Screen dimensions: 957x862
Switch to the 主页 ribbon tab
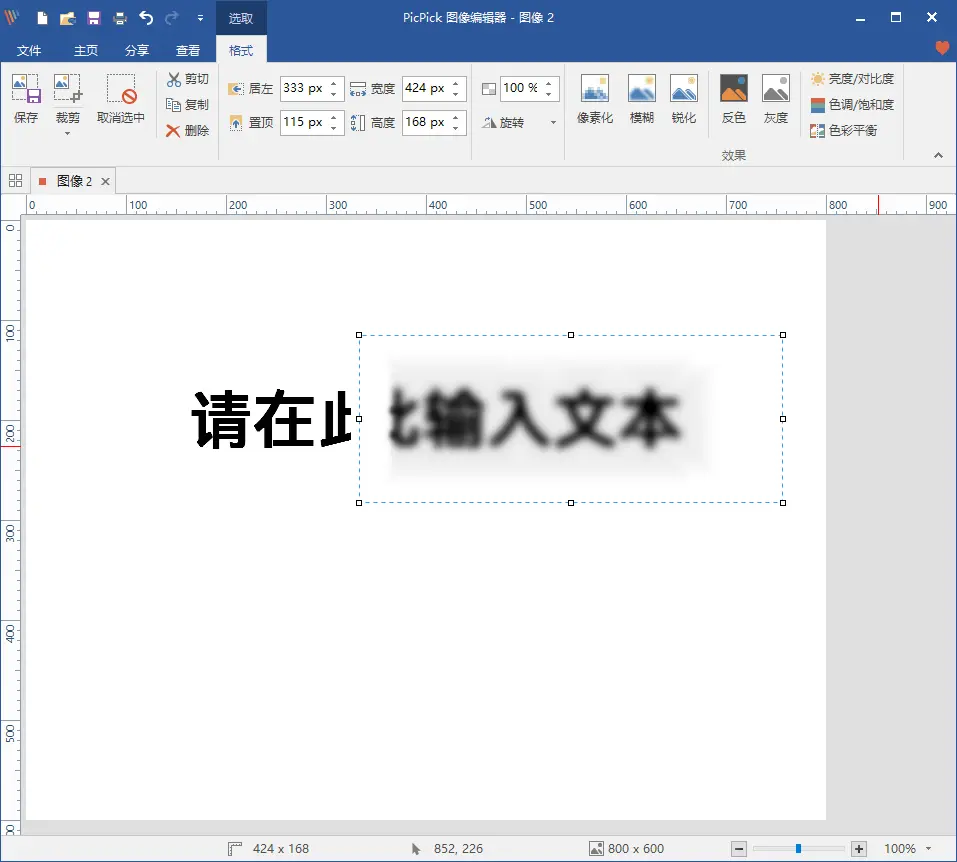(x=86, y=50)
